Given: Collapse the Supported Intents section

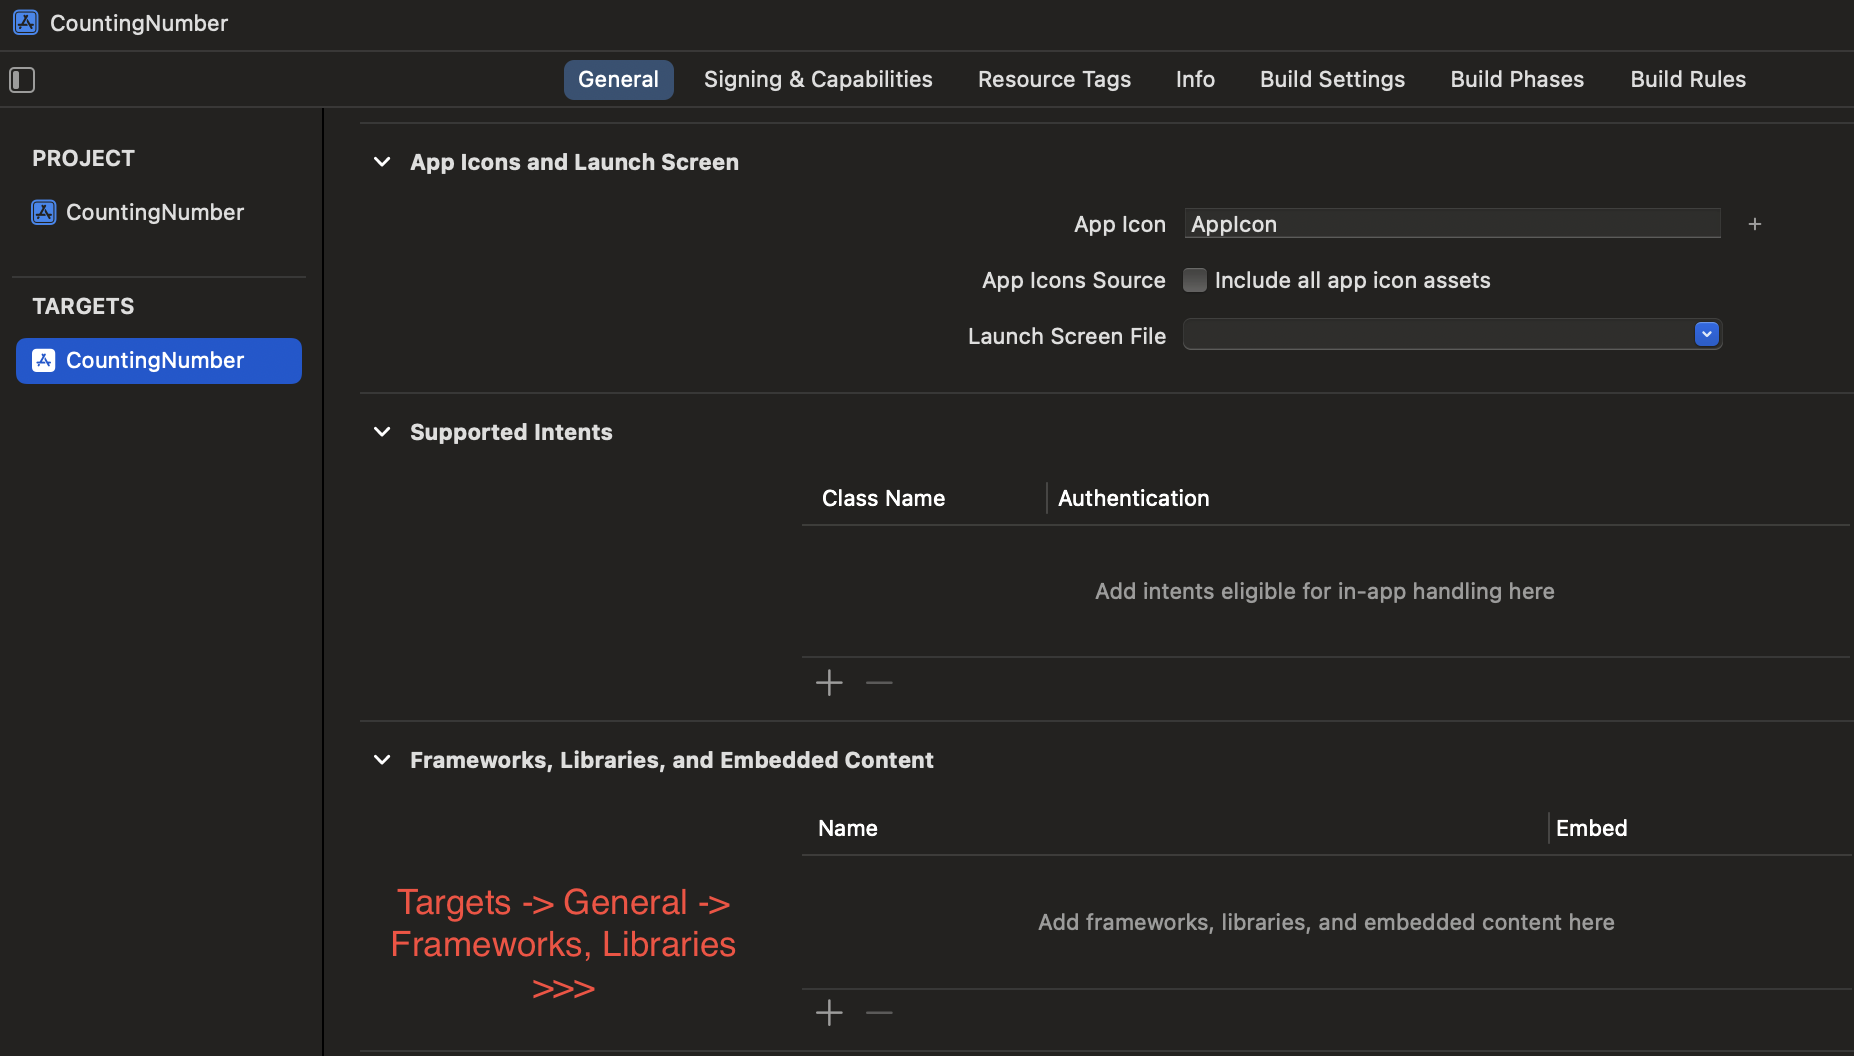Looking at the screenshot, I should click(382, 432).
